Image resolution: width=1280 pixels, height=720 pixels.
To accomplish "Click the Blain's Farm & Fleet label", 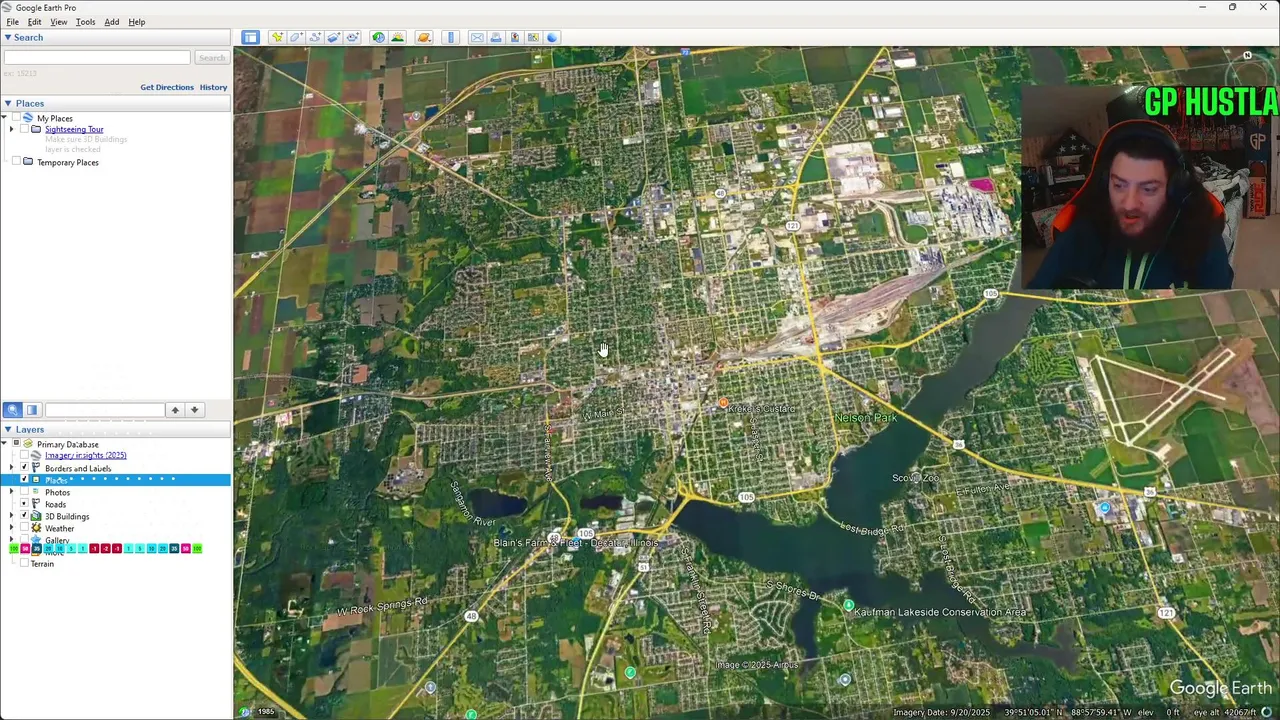I will pyautogui.click(x=576, y=543).
